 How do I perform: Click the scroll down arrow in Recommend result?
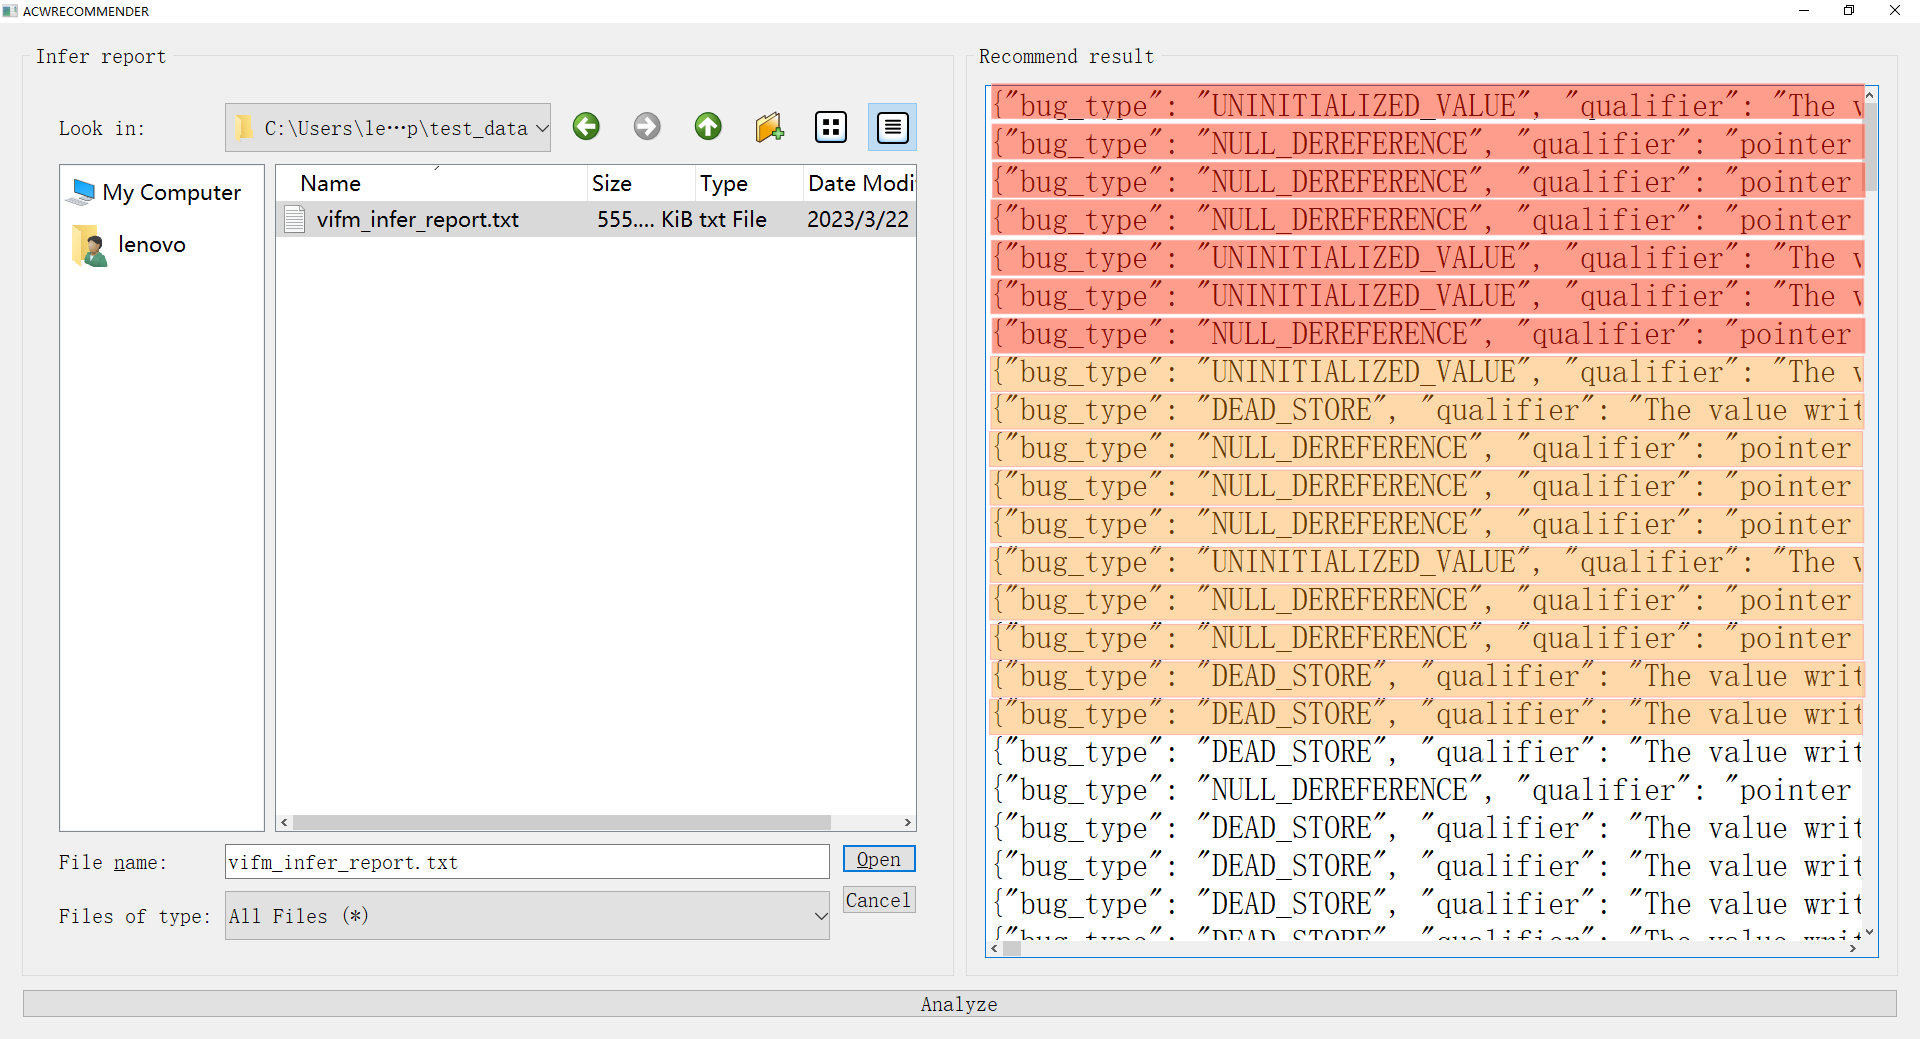point(1870,932)
